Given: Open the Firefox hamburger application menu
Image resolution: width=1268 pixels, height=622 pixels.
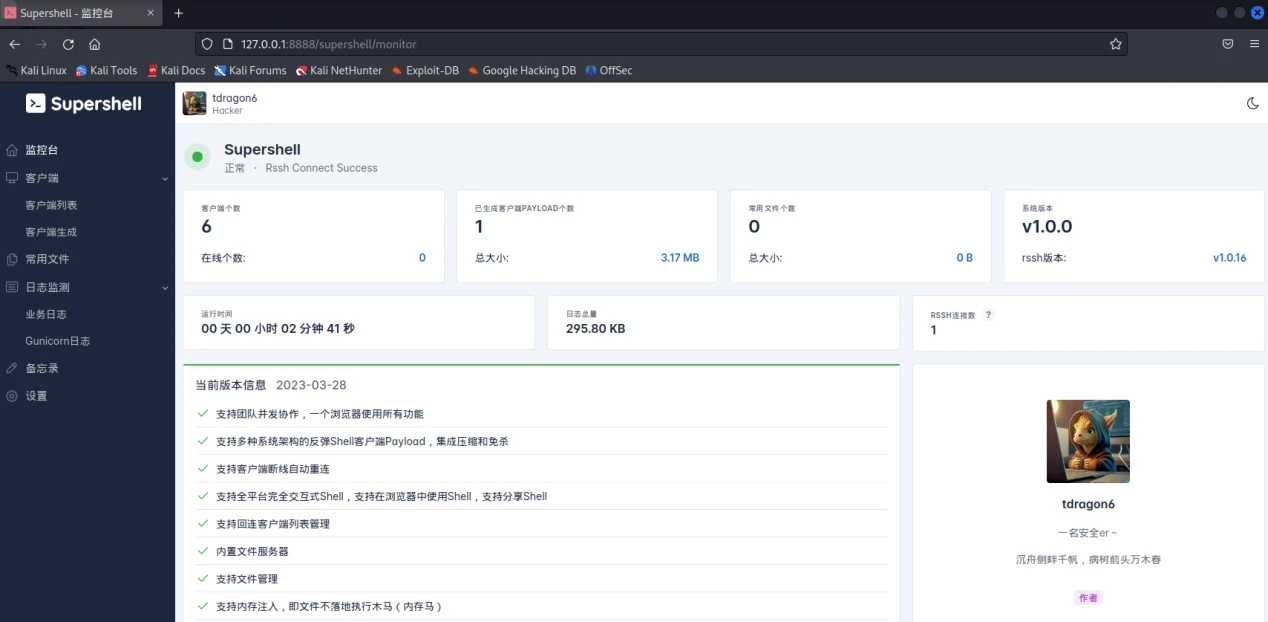Looking at the screenshot, I should coord(1254,44).
